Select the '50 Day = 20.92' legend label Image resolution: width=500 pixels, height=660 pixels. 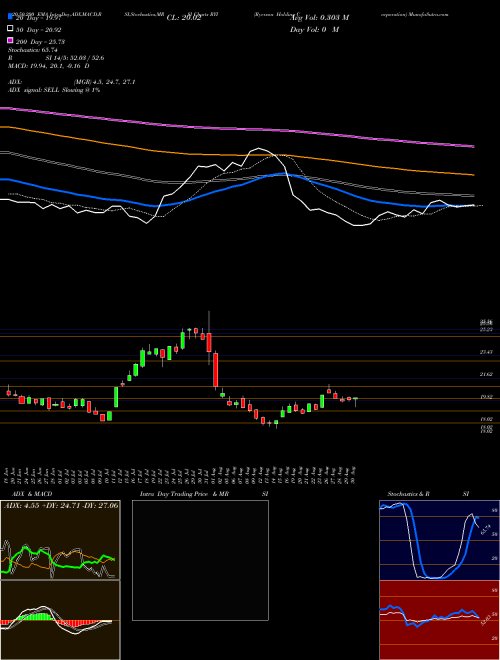(40, 30)
